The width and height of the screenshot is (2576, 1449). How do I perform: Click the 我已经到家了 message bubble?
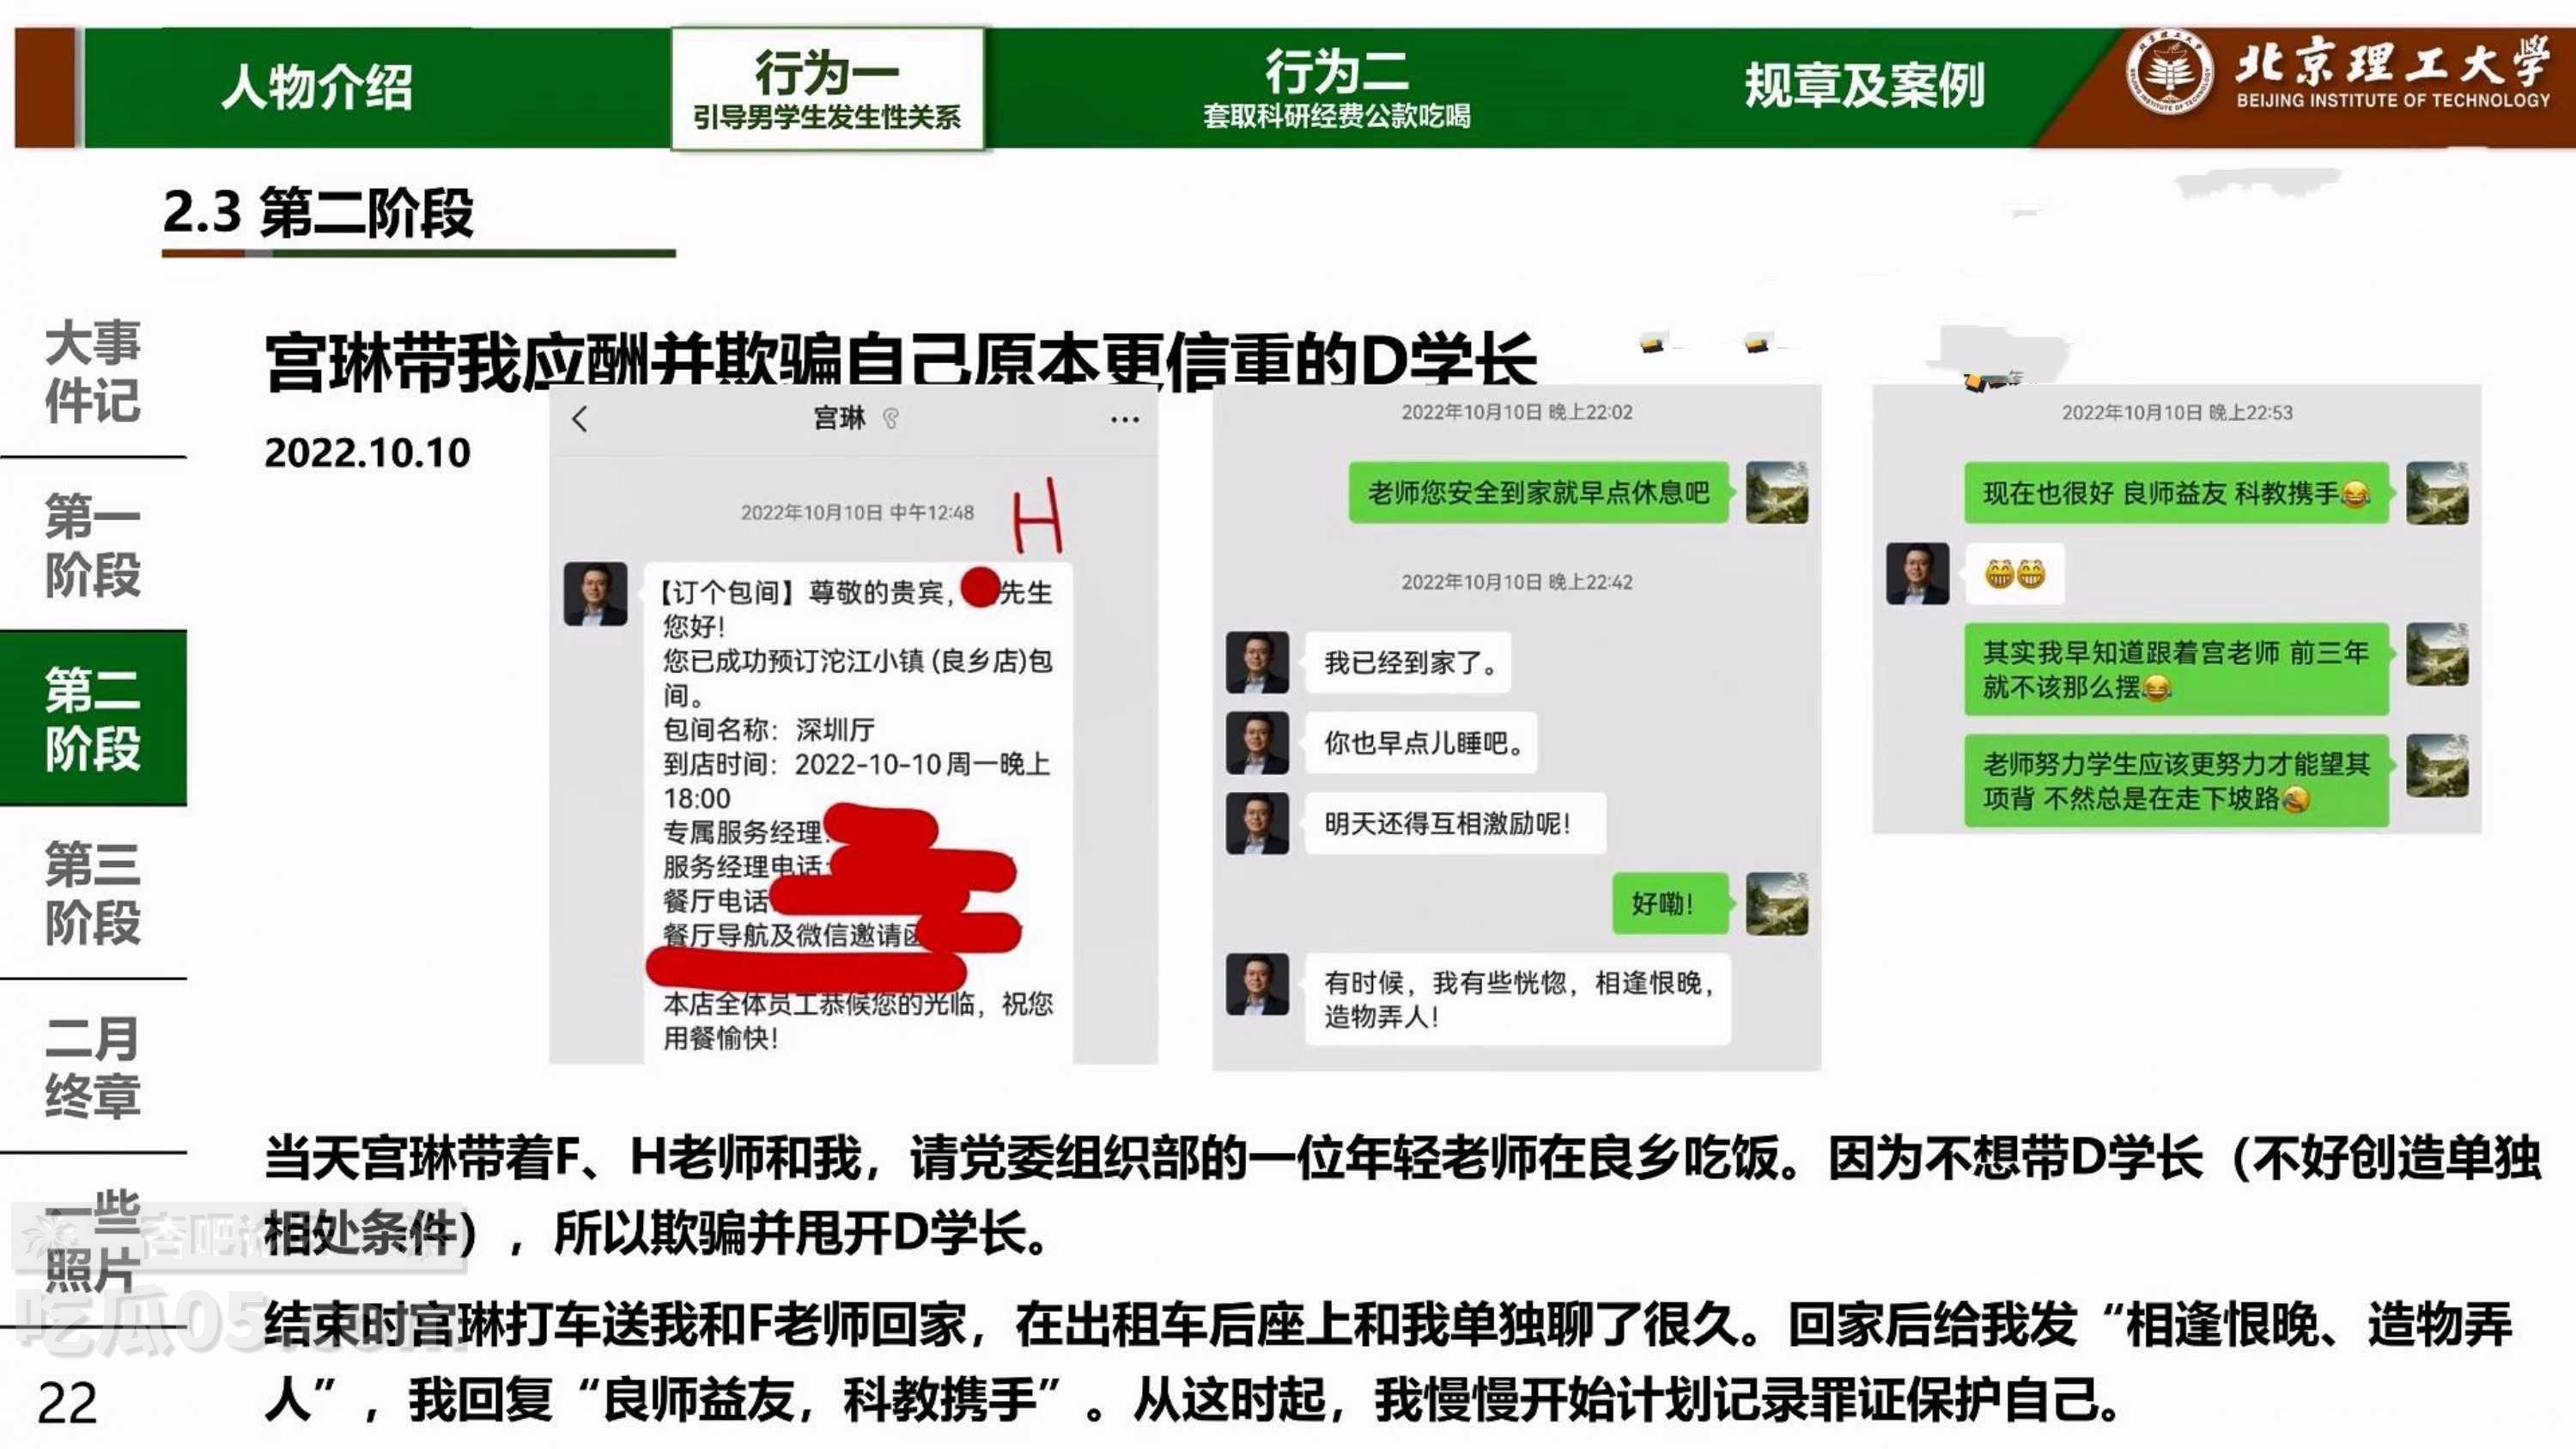click(x=1408, y=662)
